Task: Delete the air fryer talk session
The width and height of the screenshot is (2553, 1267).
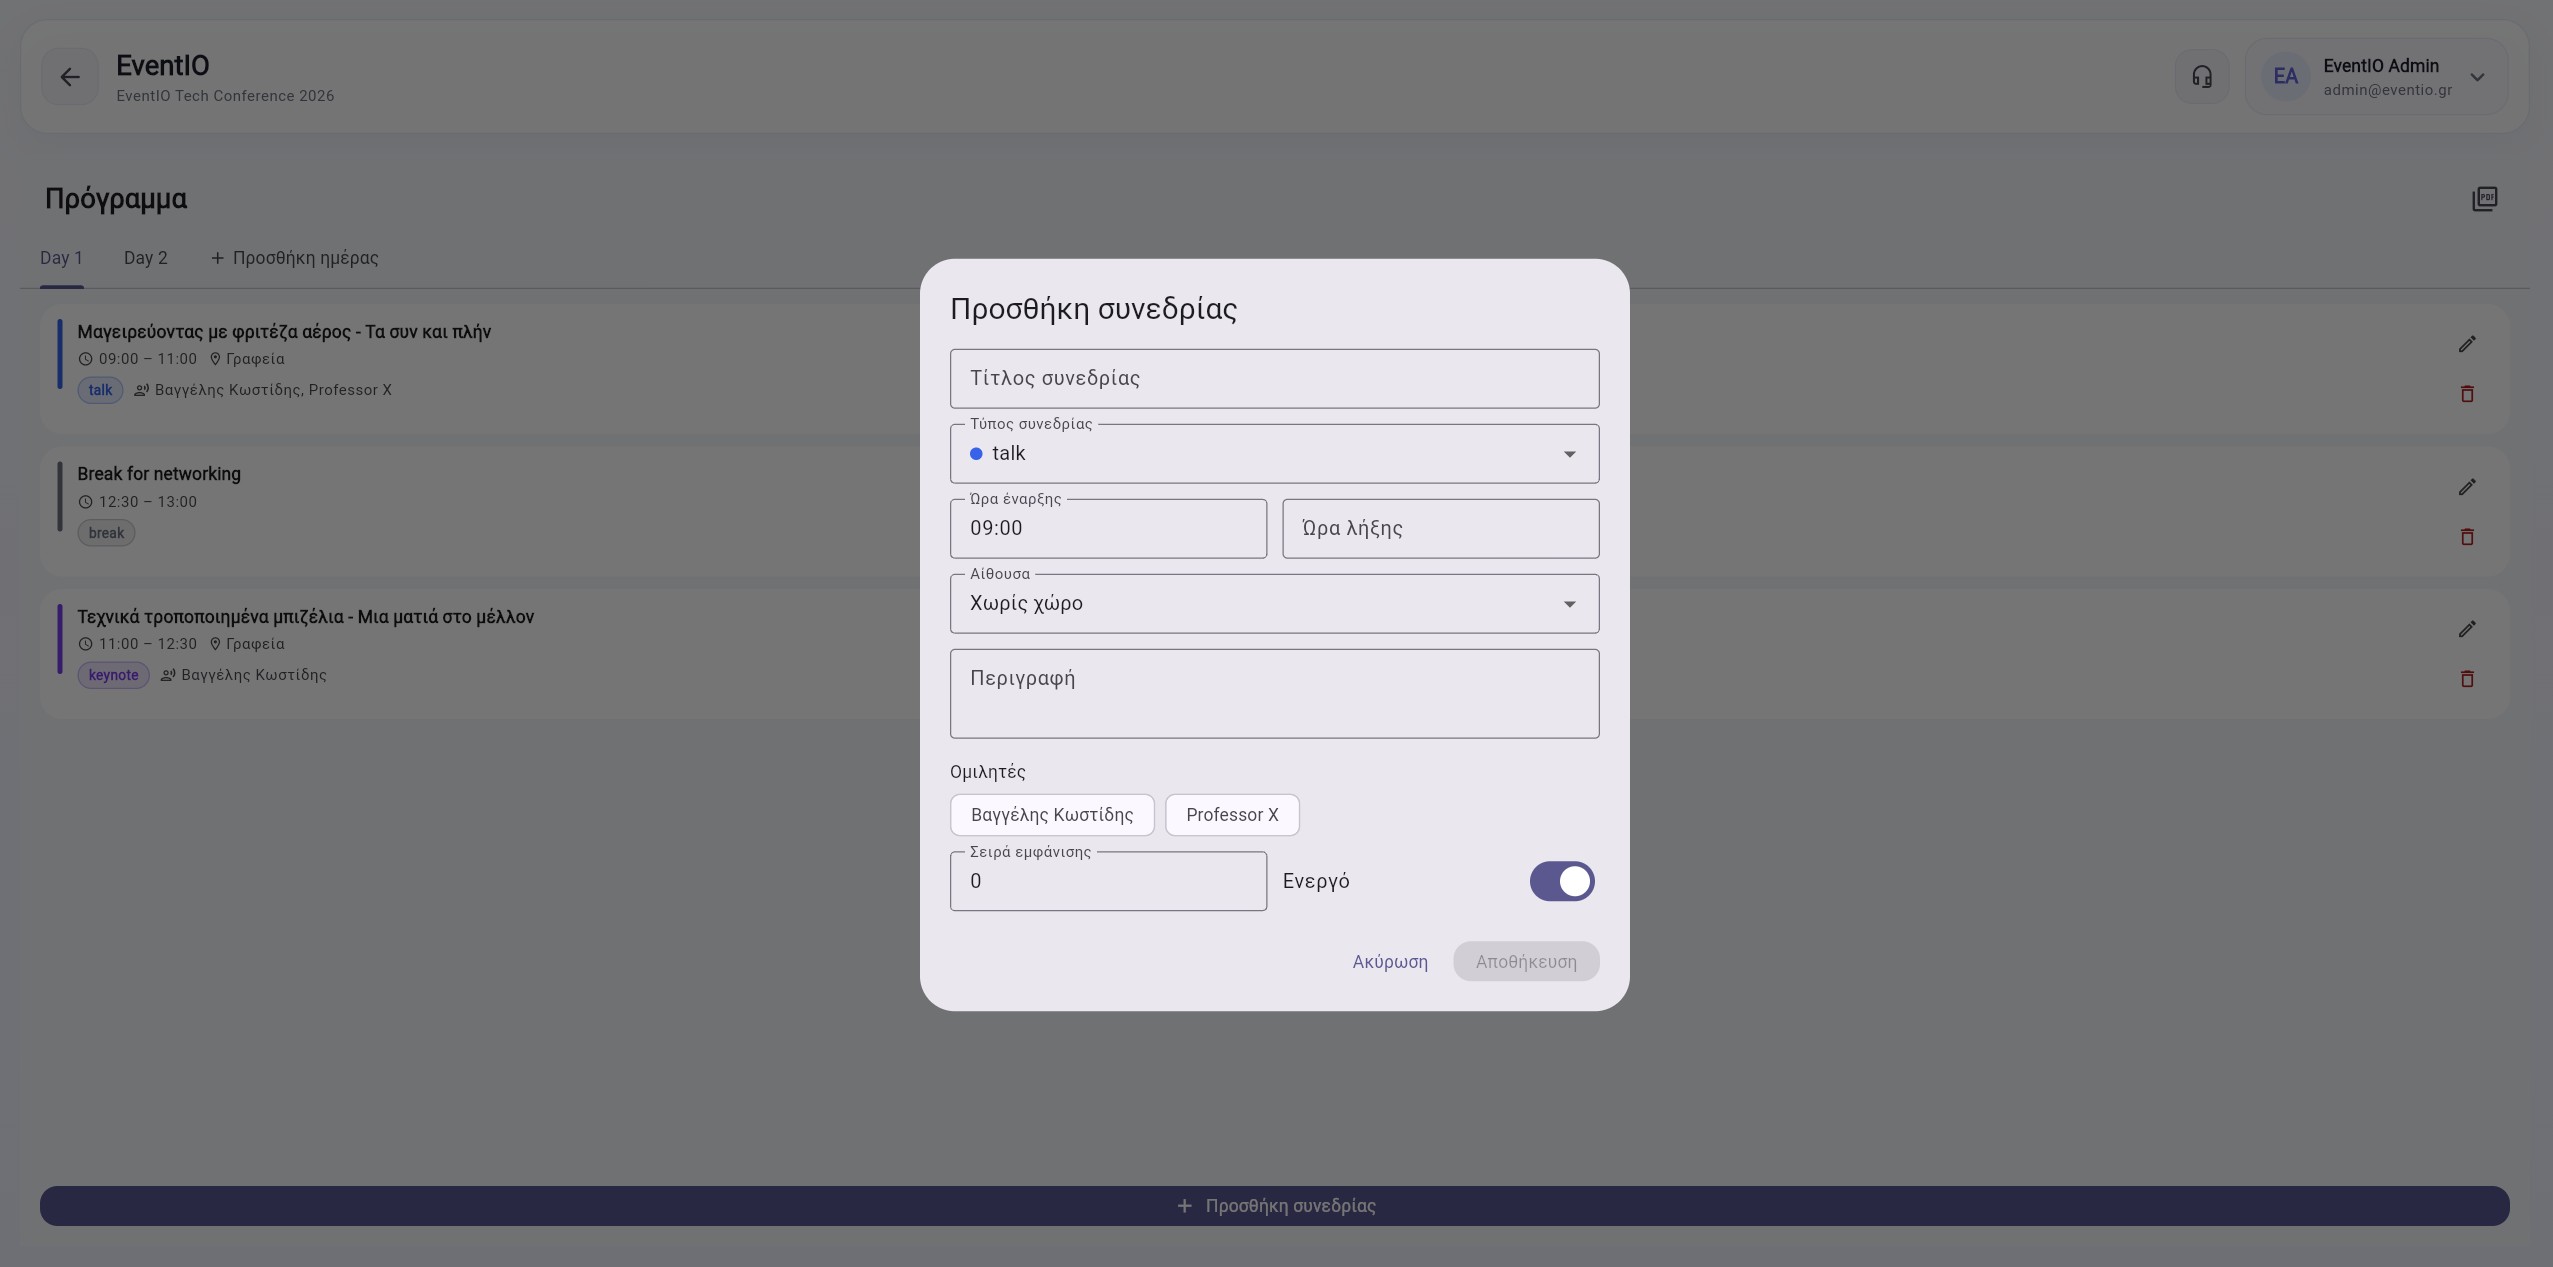Action: 2467,394
